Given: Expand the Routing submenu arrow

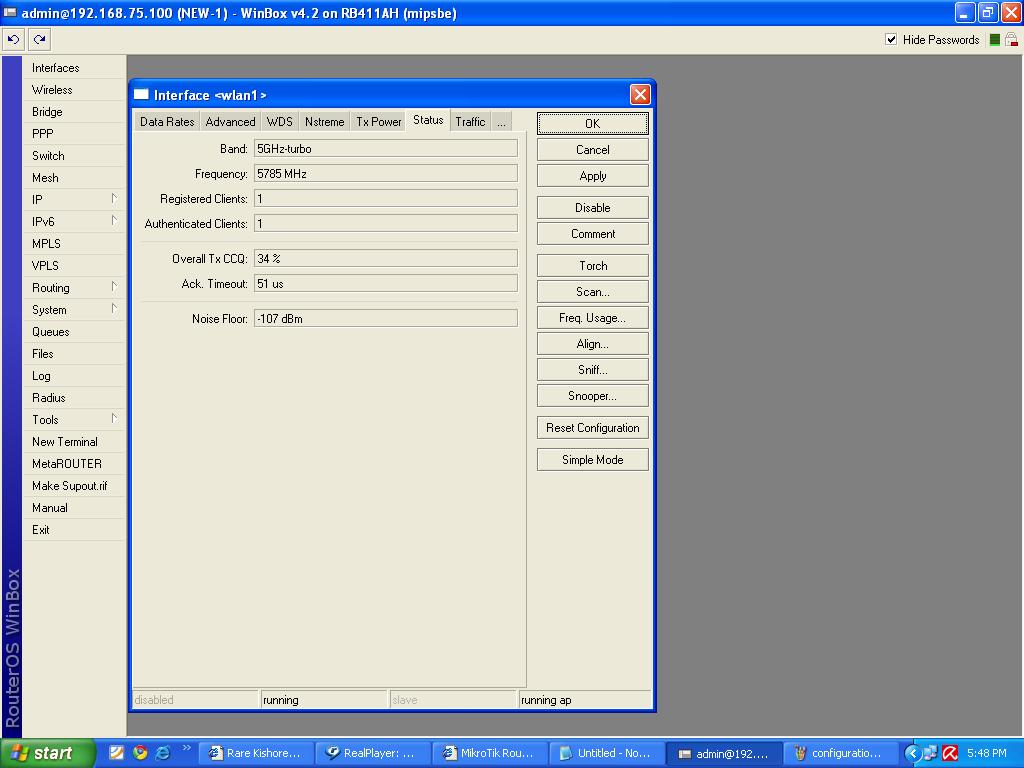Looking at the screenshot, I should coord(114,287).
